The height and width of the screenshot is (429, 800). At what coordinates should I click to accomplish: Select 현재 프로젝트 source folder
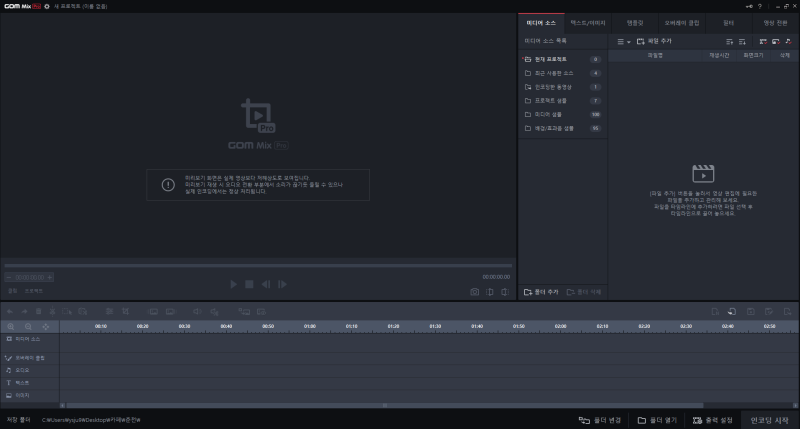pyautogui.click(x=562, y=59)
